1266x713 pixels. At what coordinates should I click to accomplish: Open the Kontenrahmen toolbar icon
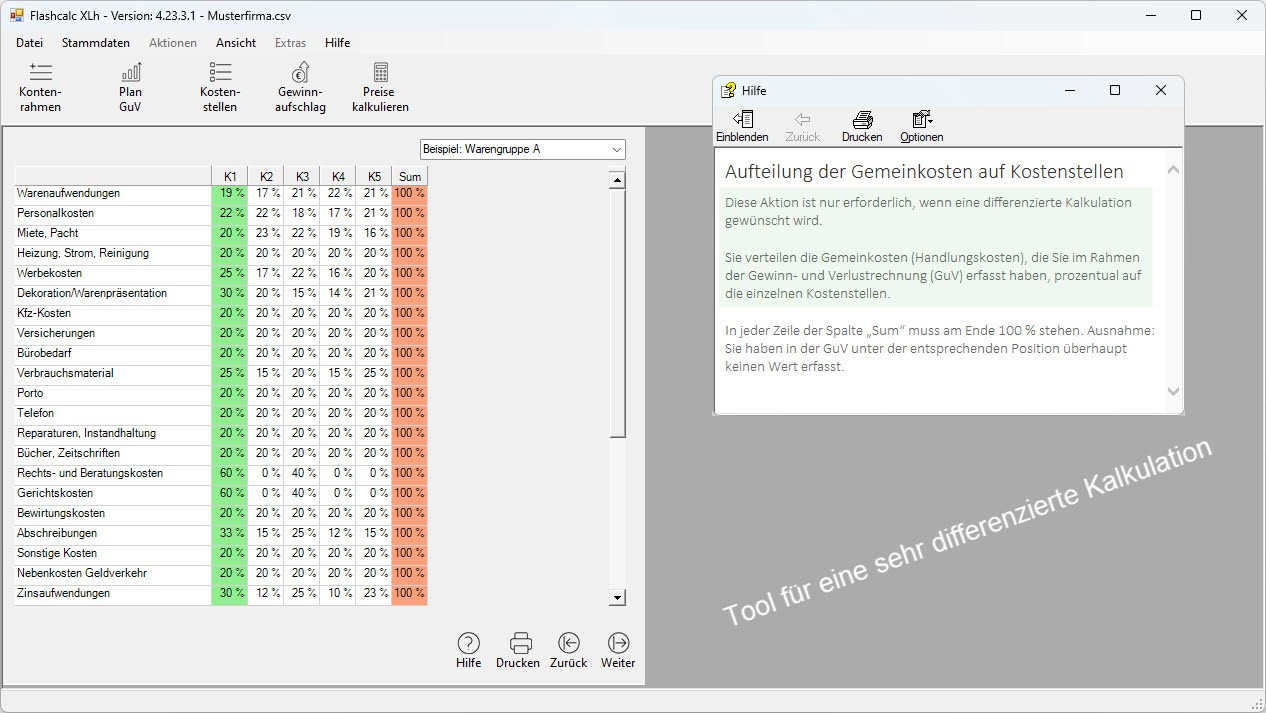tap(40, 73)
